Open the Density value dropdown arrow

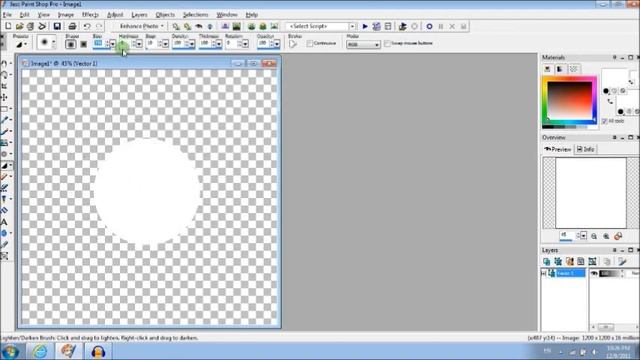point(192,44)
